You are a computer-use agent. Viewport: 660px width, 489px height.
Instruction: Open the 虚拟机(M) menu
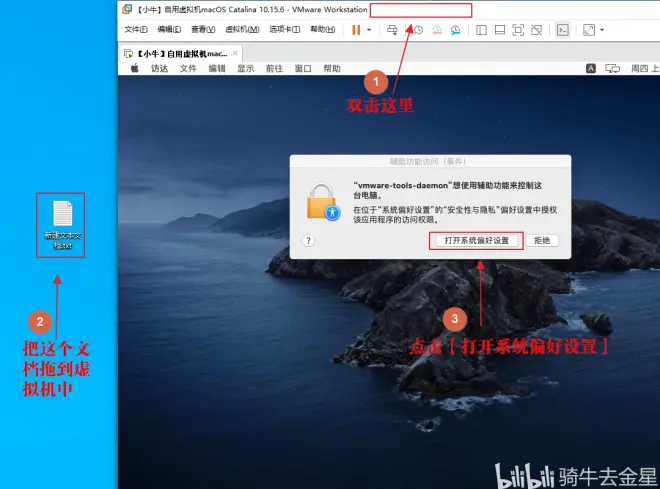coord(242,29)
